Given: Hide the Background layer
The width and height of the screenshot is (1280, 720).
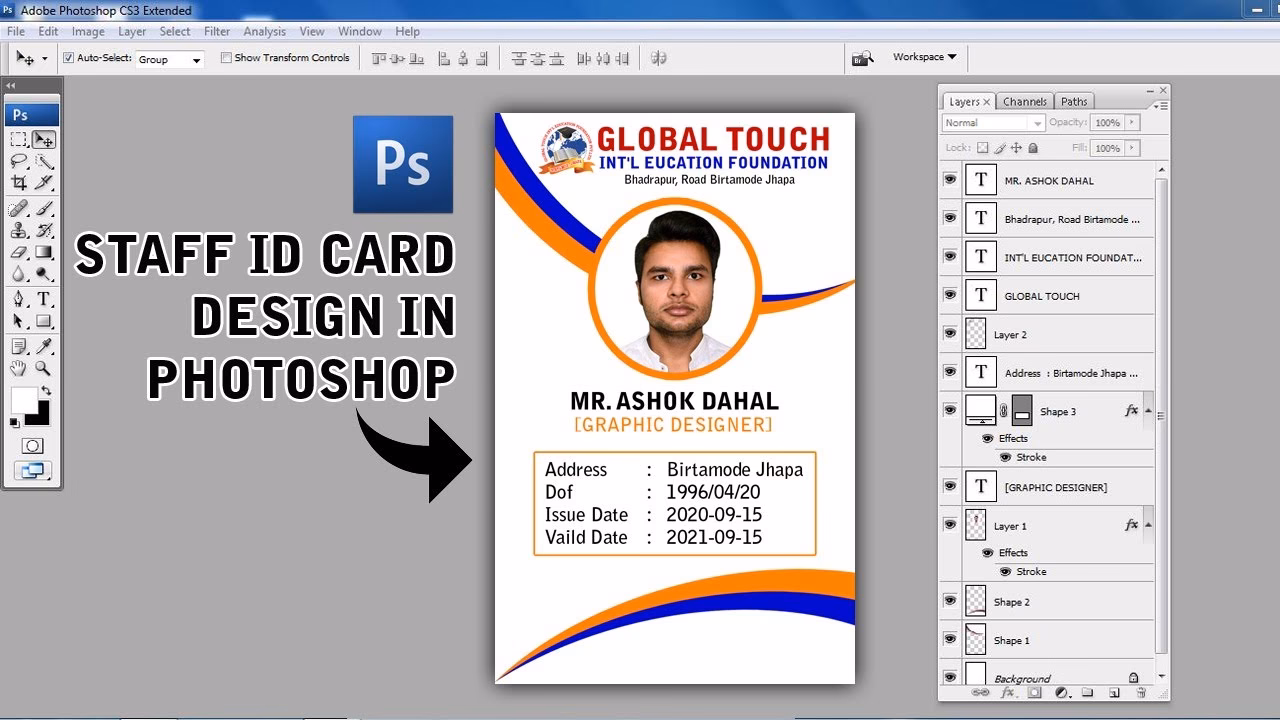Looking at the screenshot, I should [x=950, y=677].
